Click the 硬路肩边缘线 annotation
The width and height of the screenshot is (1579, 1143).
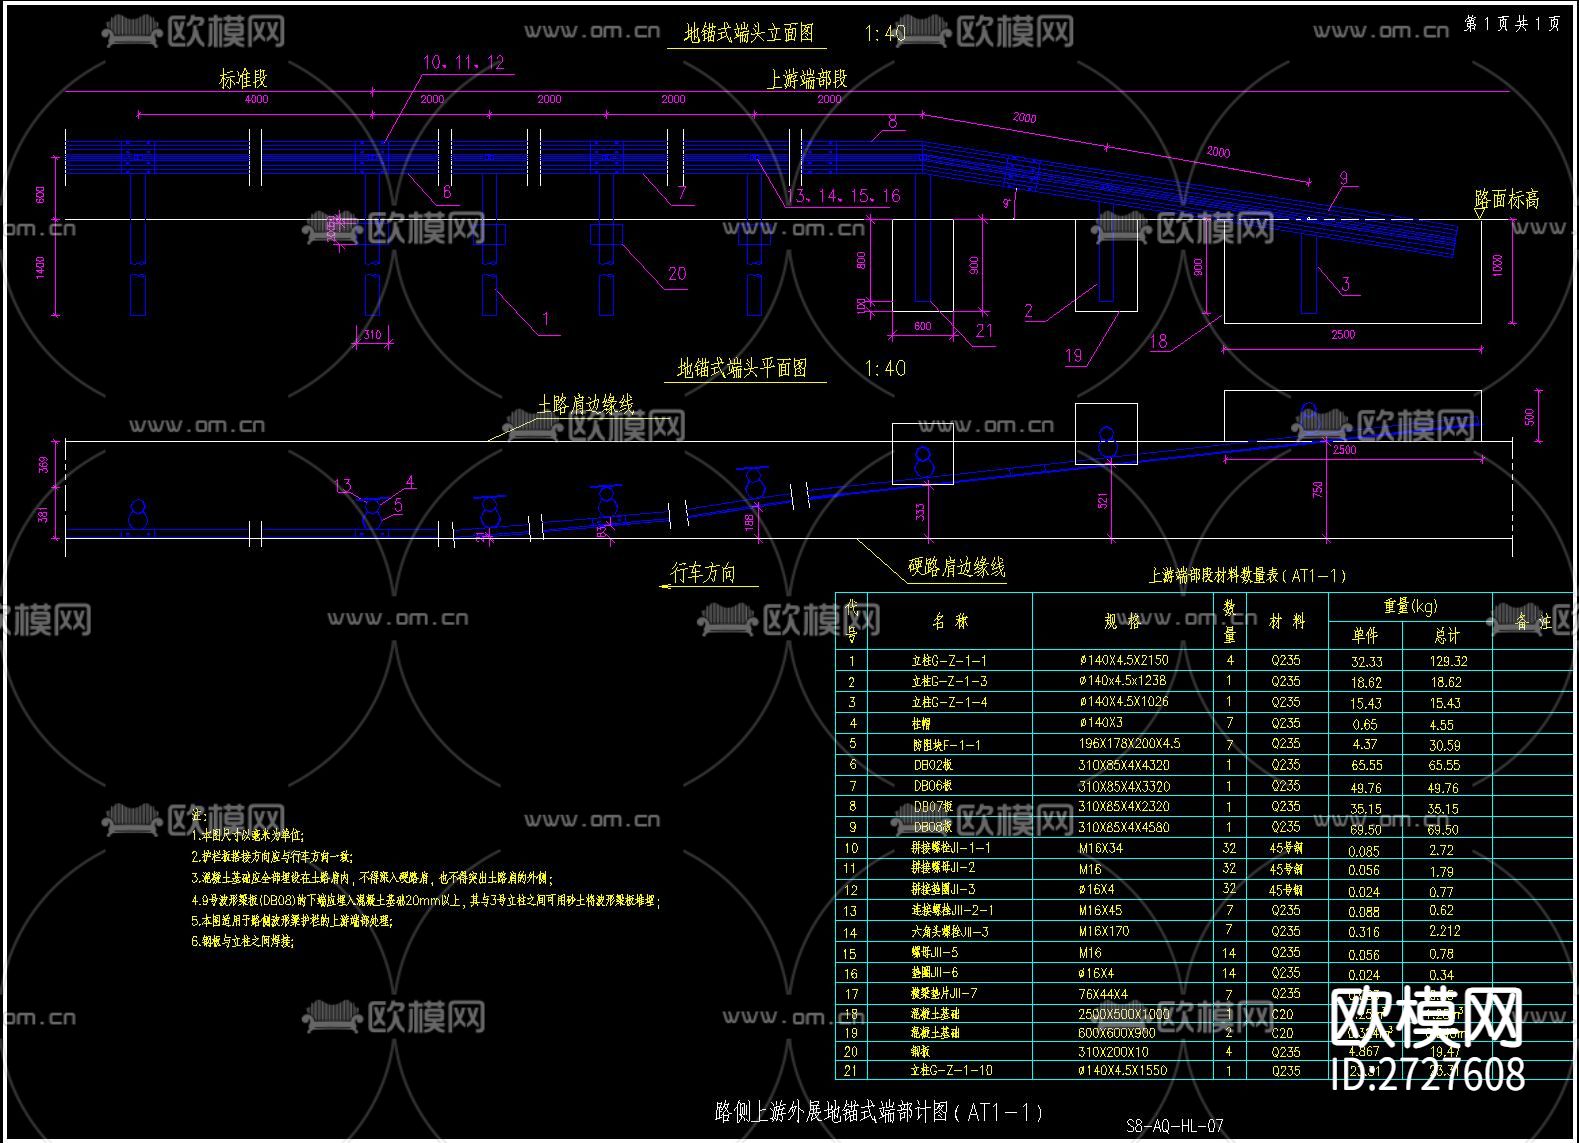point(956,568)
